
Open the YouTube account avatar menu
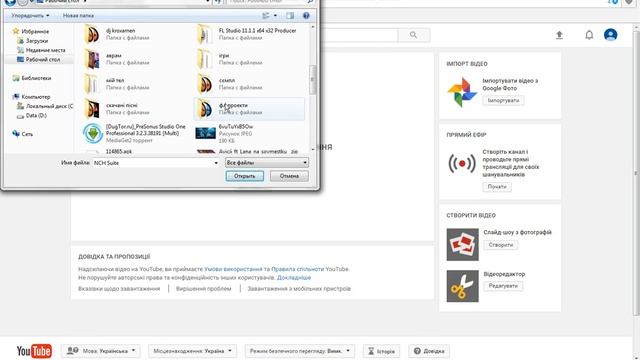tap(611, 35)
